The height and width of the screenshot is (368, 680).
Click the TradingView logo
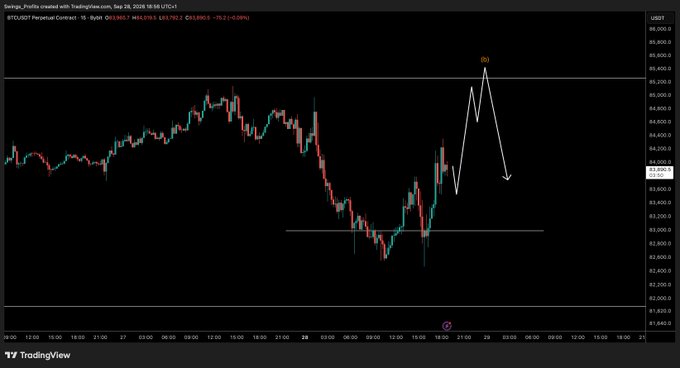pyautogui.click(x=38, y=355)
